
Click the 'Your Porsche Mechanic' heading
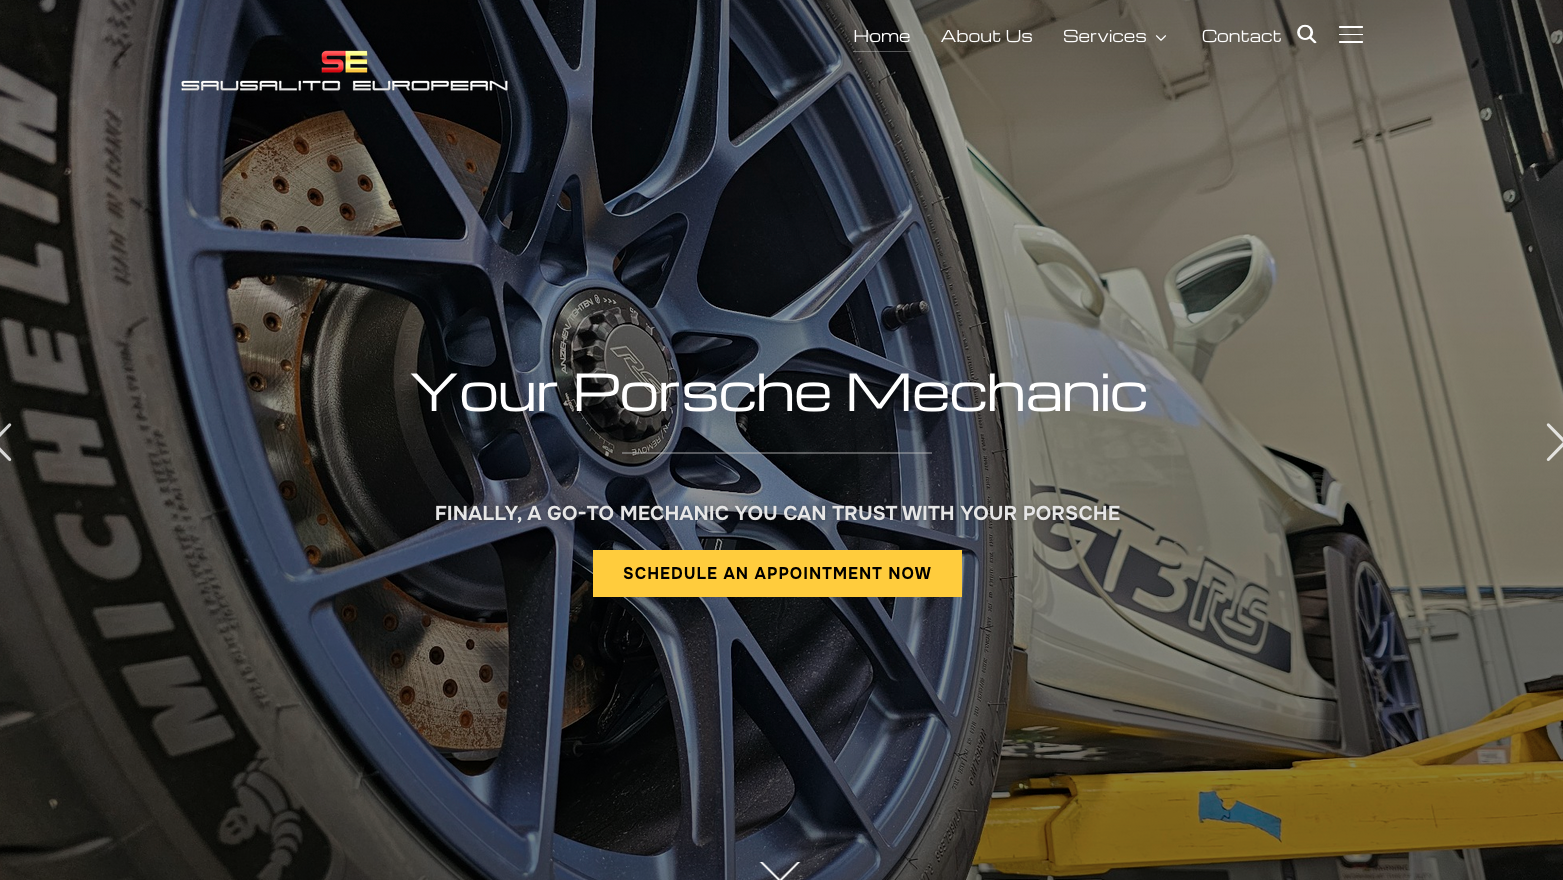[x=779, y=392]
